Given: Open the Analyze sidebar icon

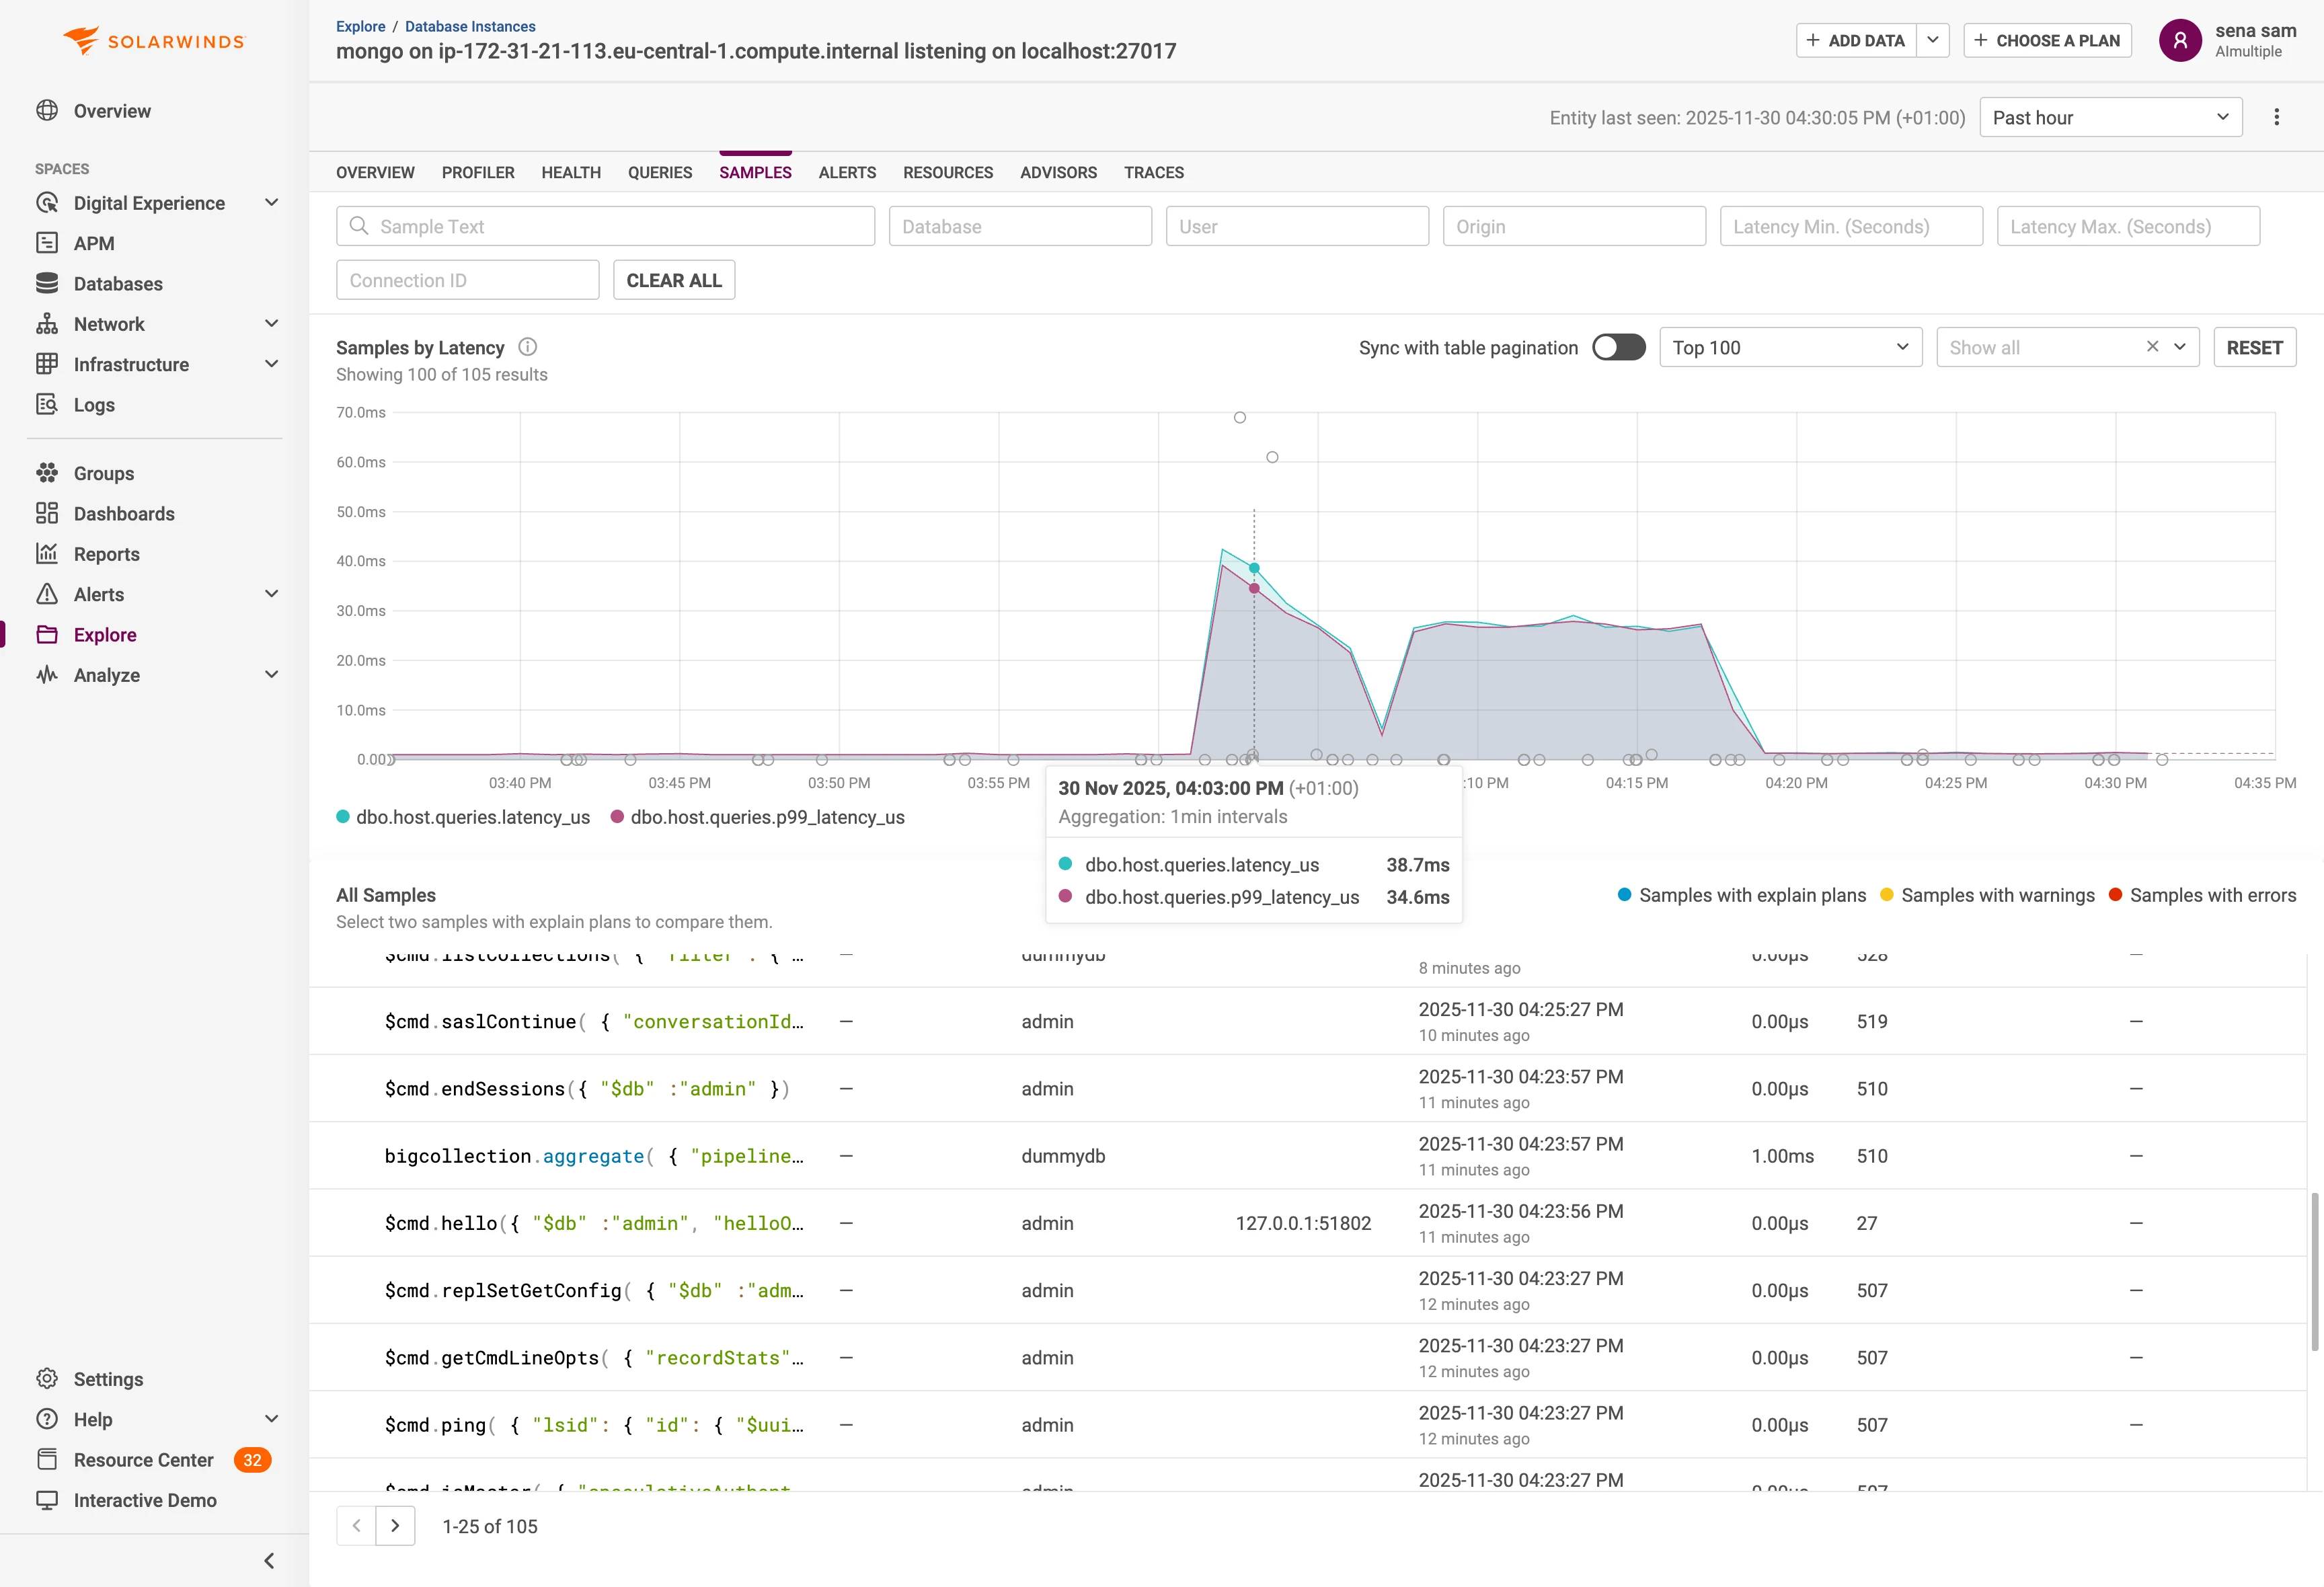Looking at the screenshot, I should [x=47, y=675].
